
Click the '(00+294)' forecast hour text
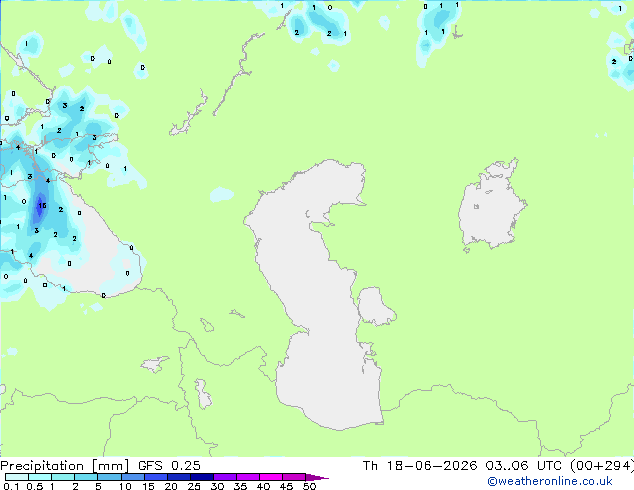tap(602, 466)
